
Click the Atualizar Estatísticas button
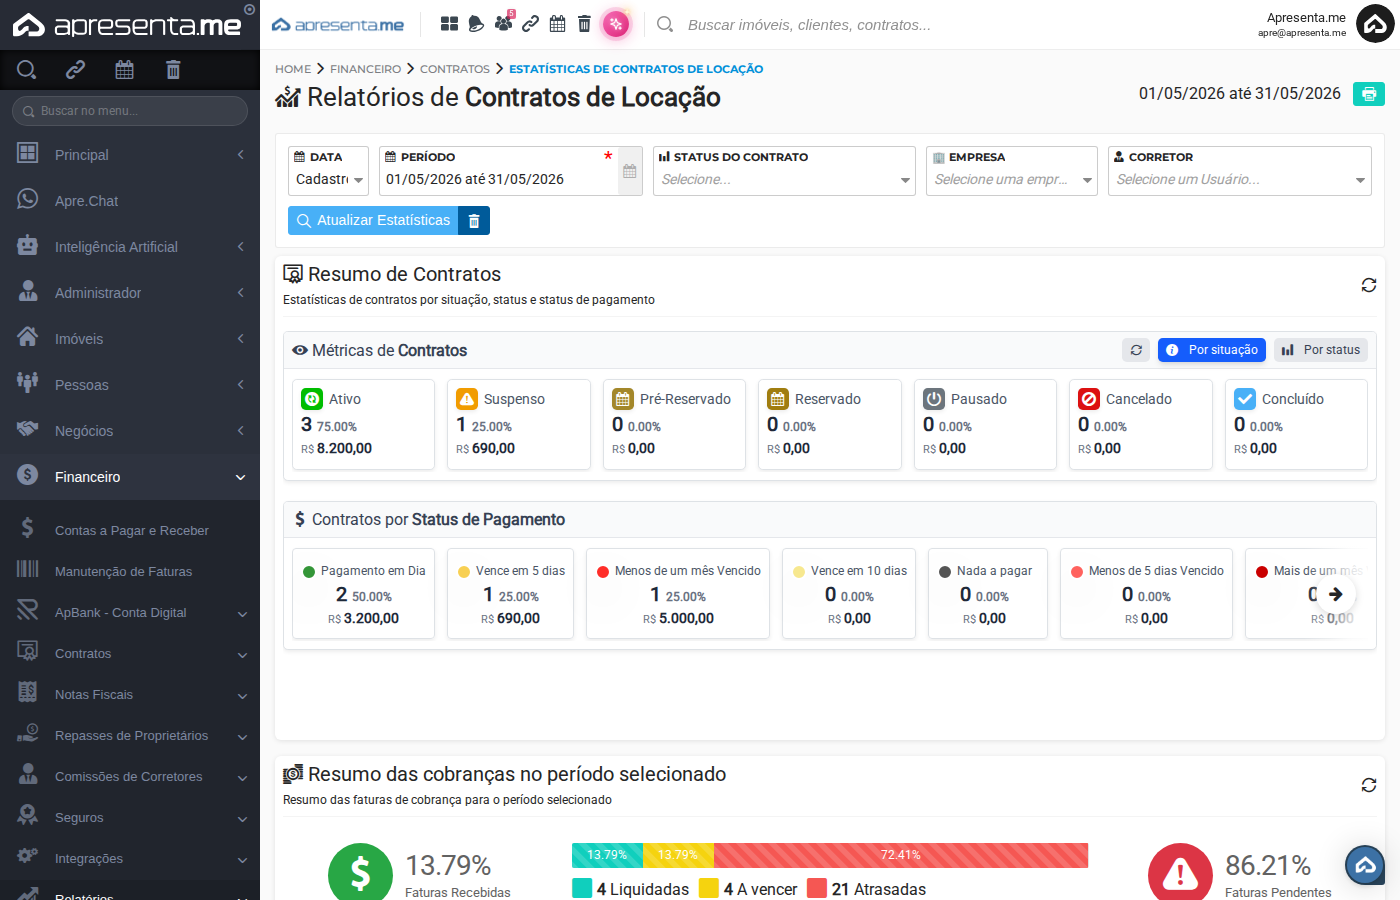pyautogui.click(x=373, y=221)
